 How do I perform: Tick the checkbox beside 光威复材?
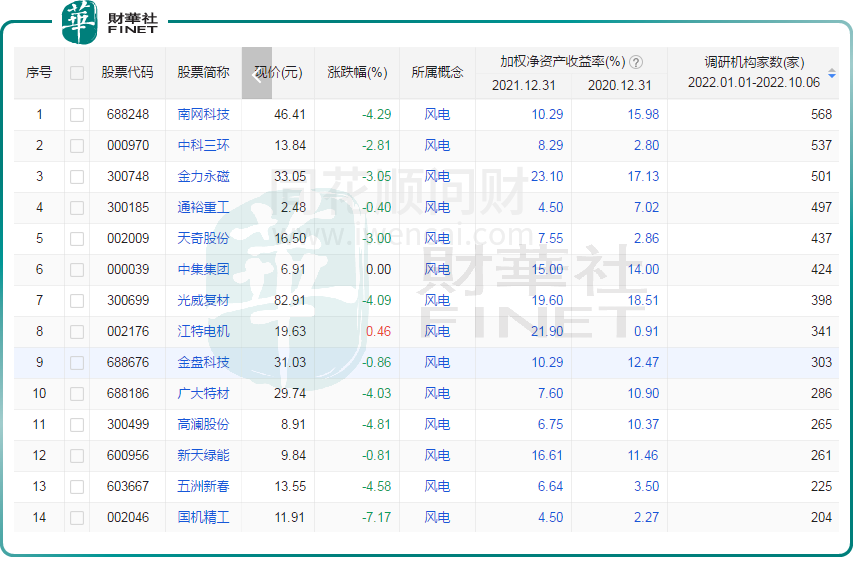(x=77, y=301)
